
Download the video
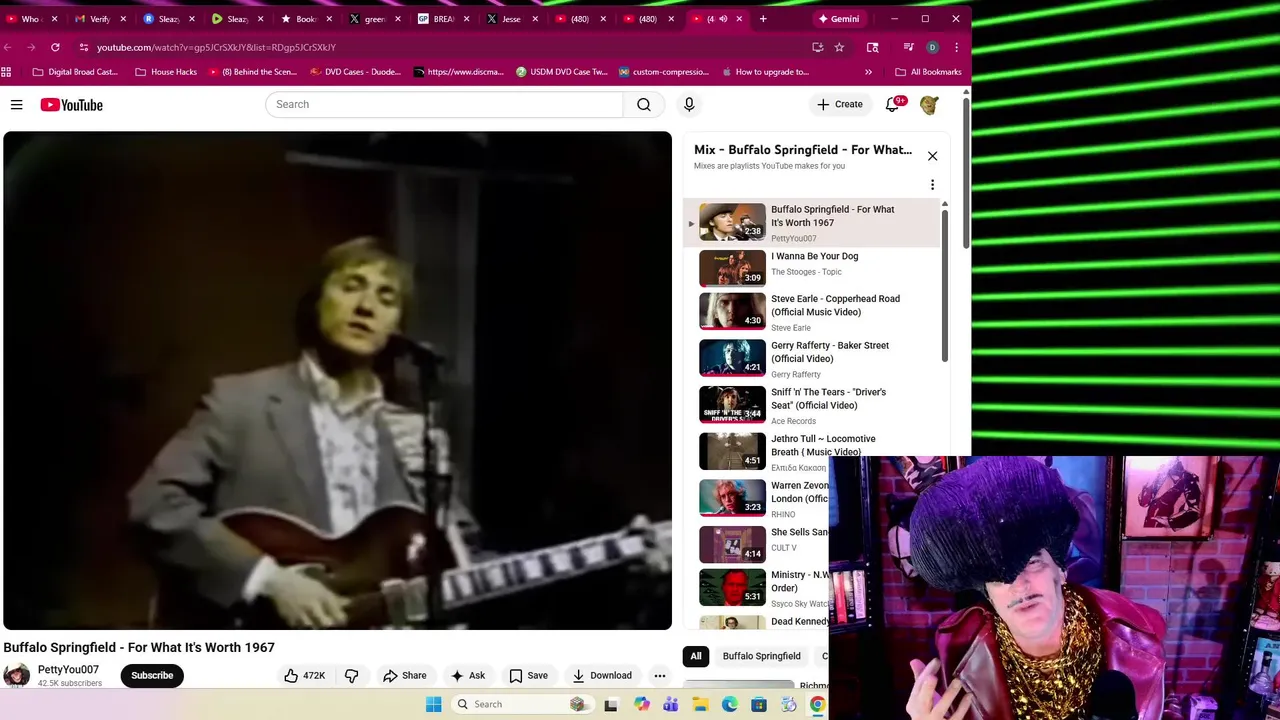[x=602, y=676]
